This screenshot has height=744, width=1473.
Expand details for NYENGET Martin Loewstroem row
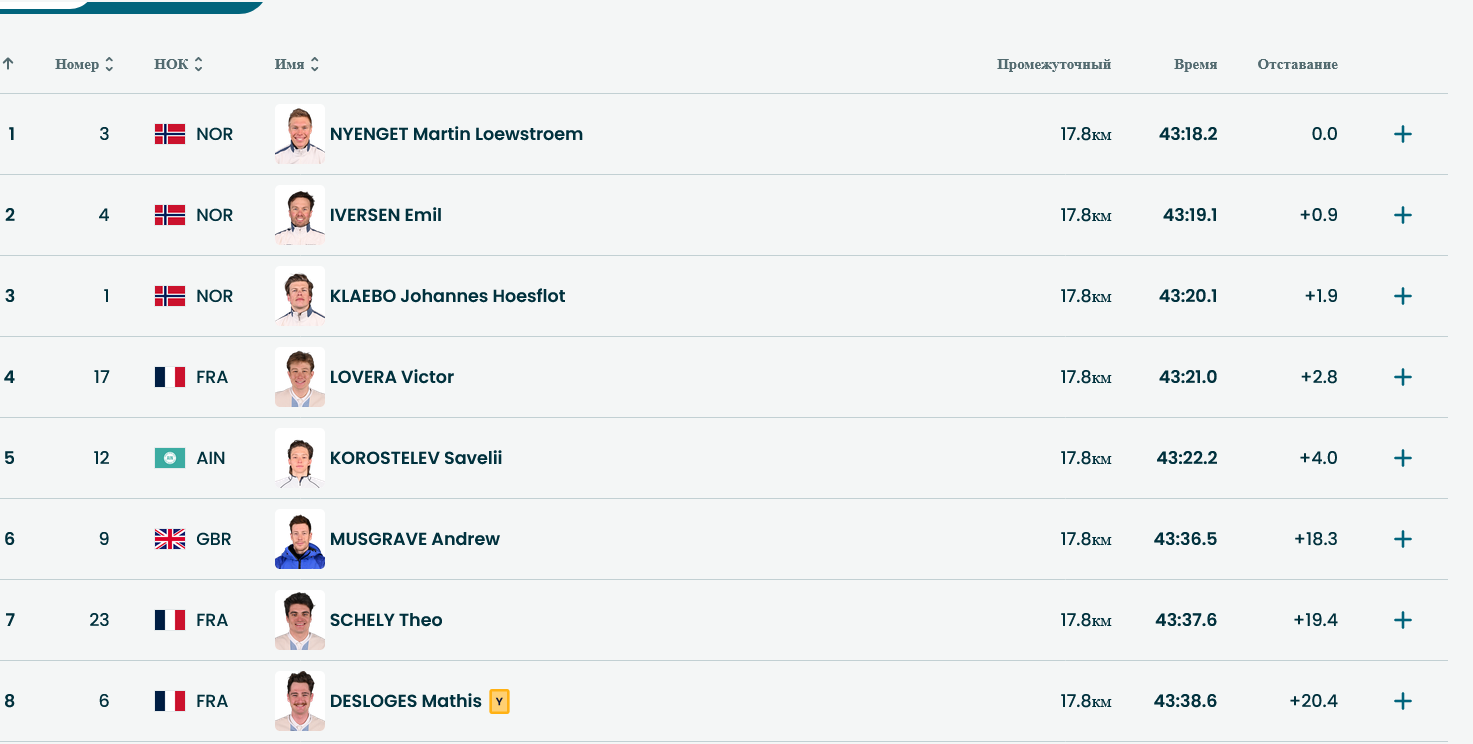pyautogui.click(x=1402, y=134)
